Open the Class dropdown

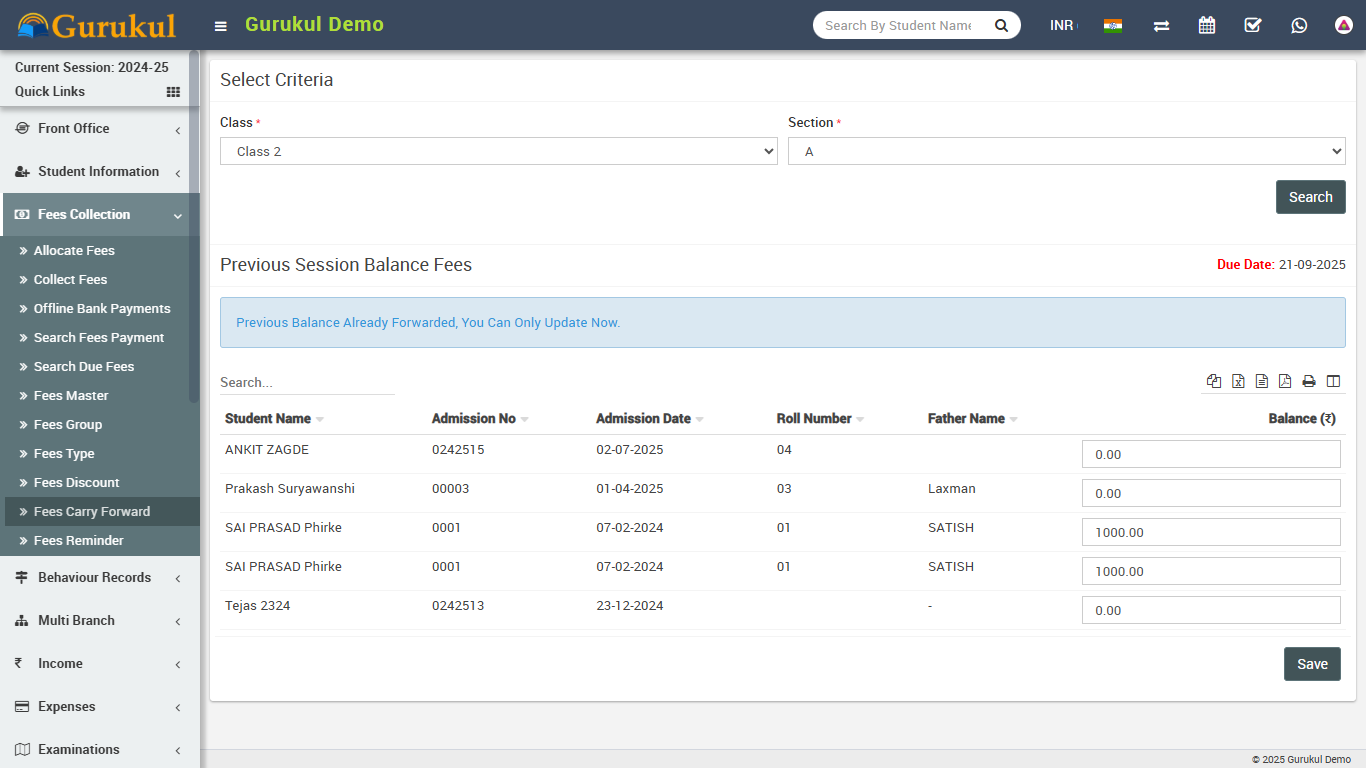tap(498, 151)
